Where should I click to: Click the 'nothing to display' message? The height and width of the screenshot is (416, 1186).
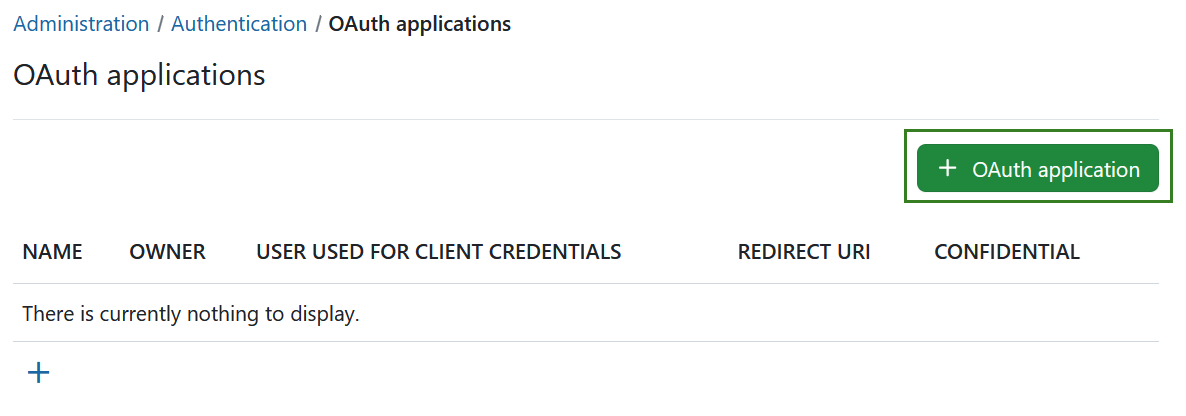[x=190, y=314]
